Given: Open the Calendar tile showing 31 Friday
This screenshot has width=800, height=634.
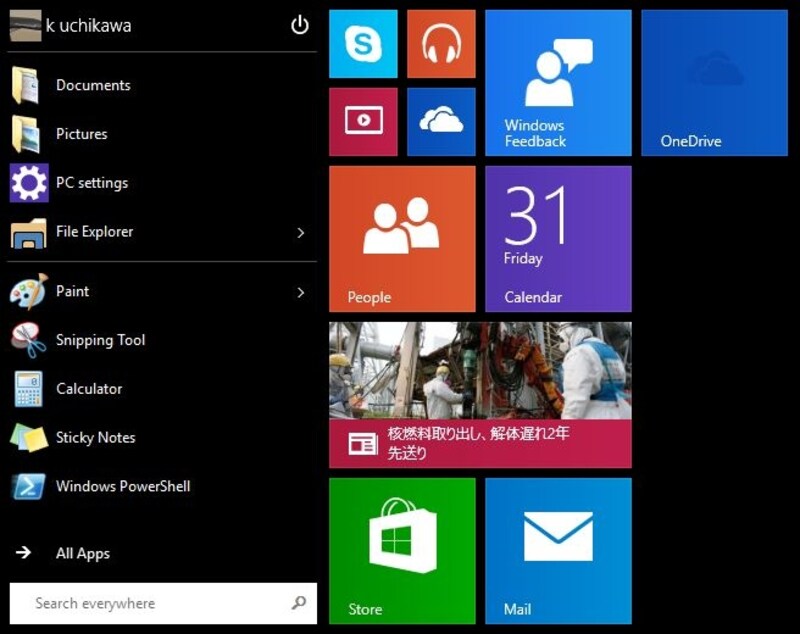Looking at the screenshot, I should [558, 239].
